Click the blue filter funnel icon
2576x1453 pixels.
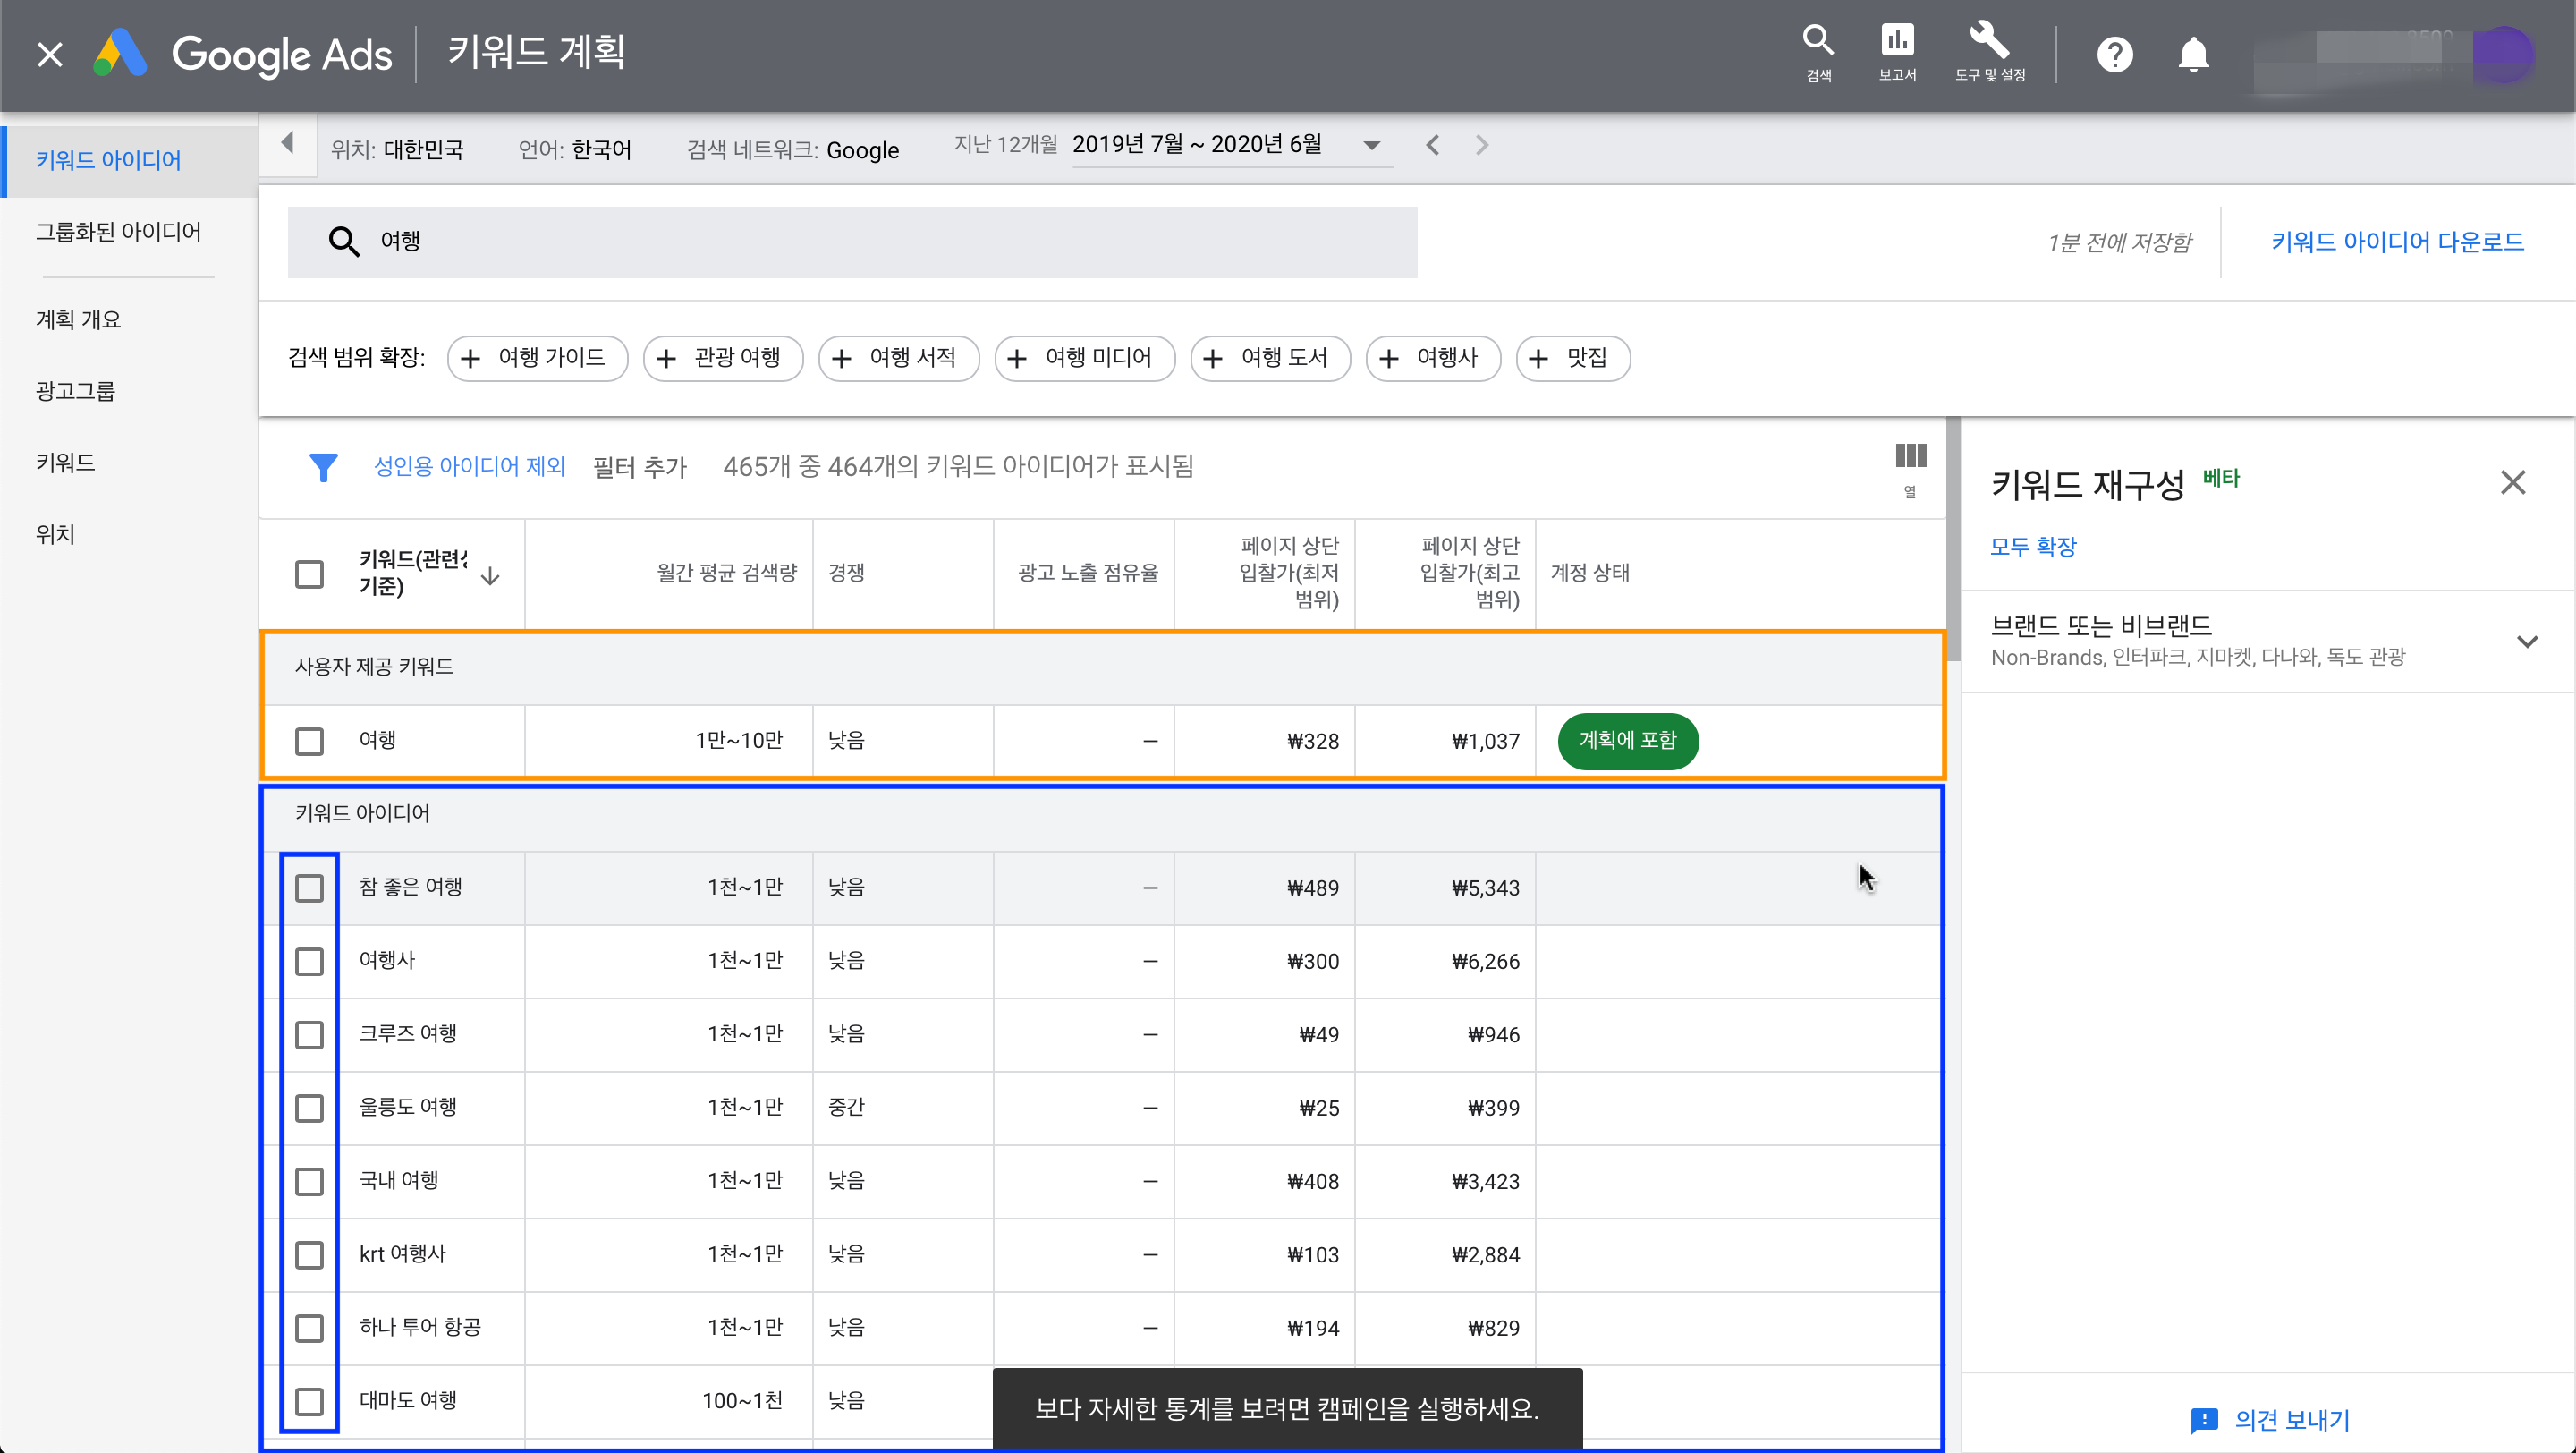(323, 467)
